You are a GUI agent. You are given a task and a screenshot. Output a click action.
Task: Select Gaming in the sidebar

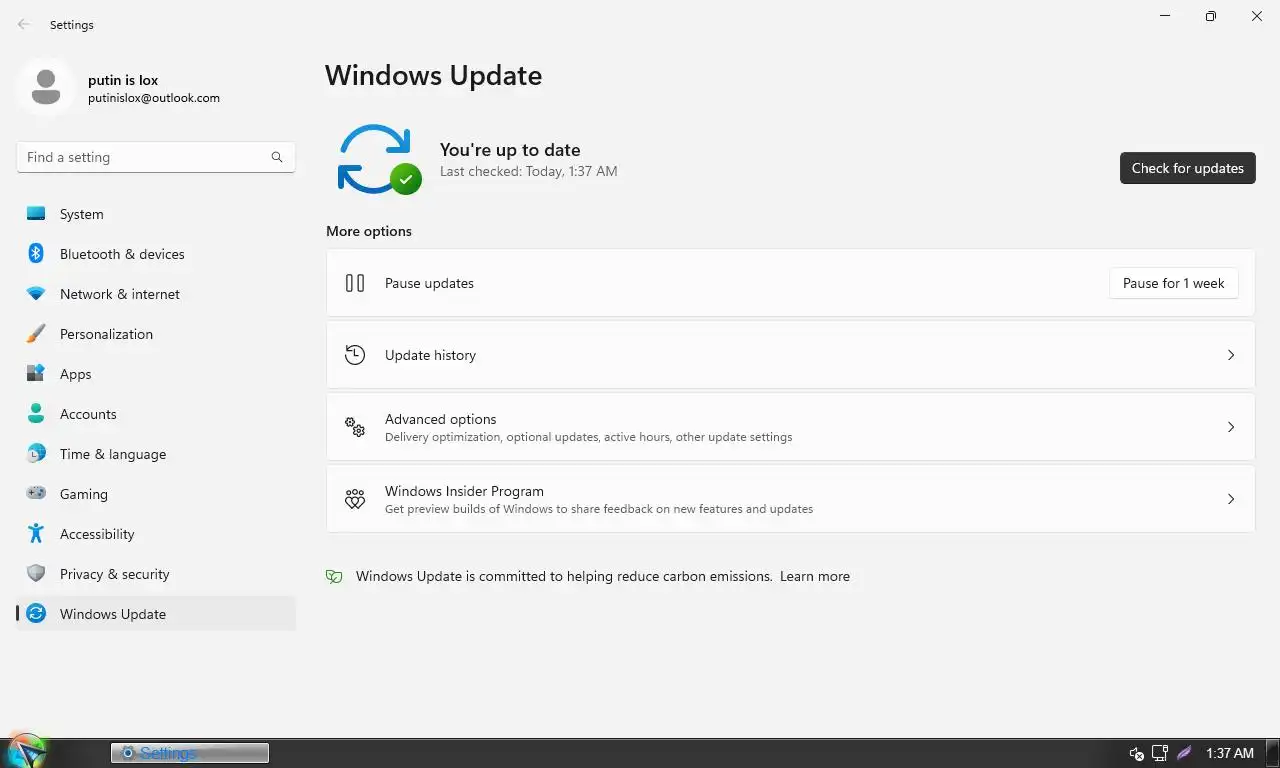[x=156, y=494]
